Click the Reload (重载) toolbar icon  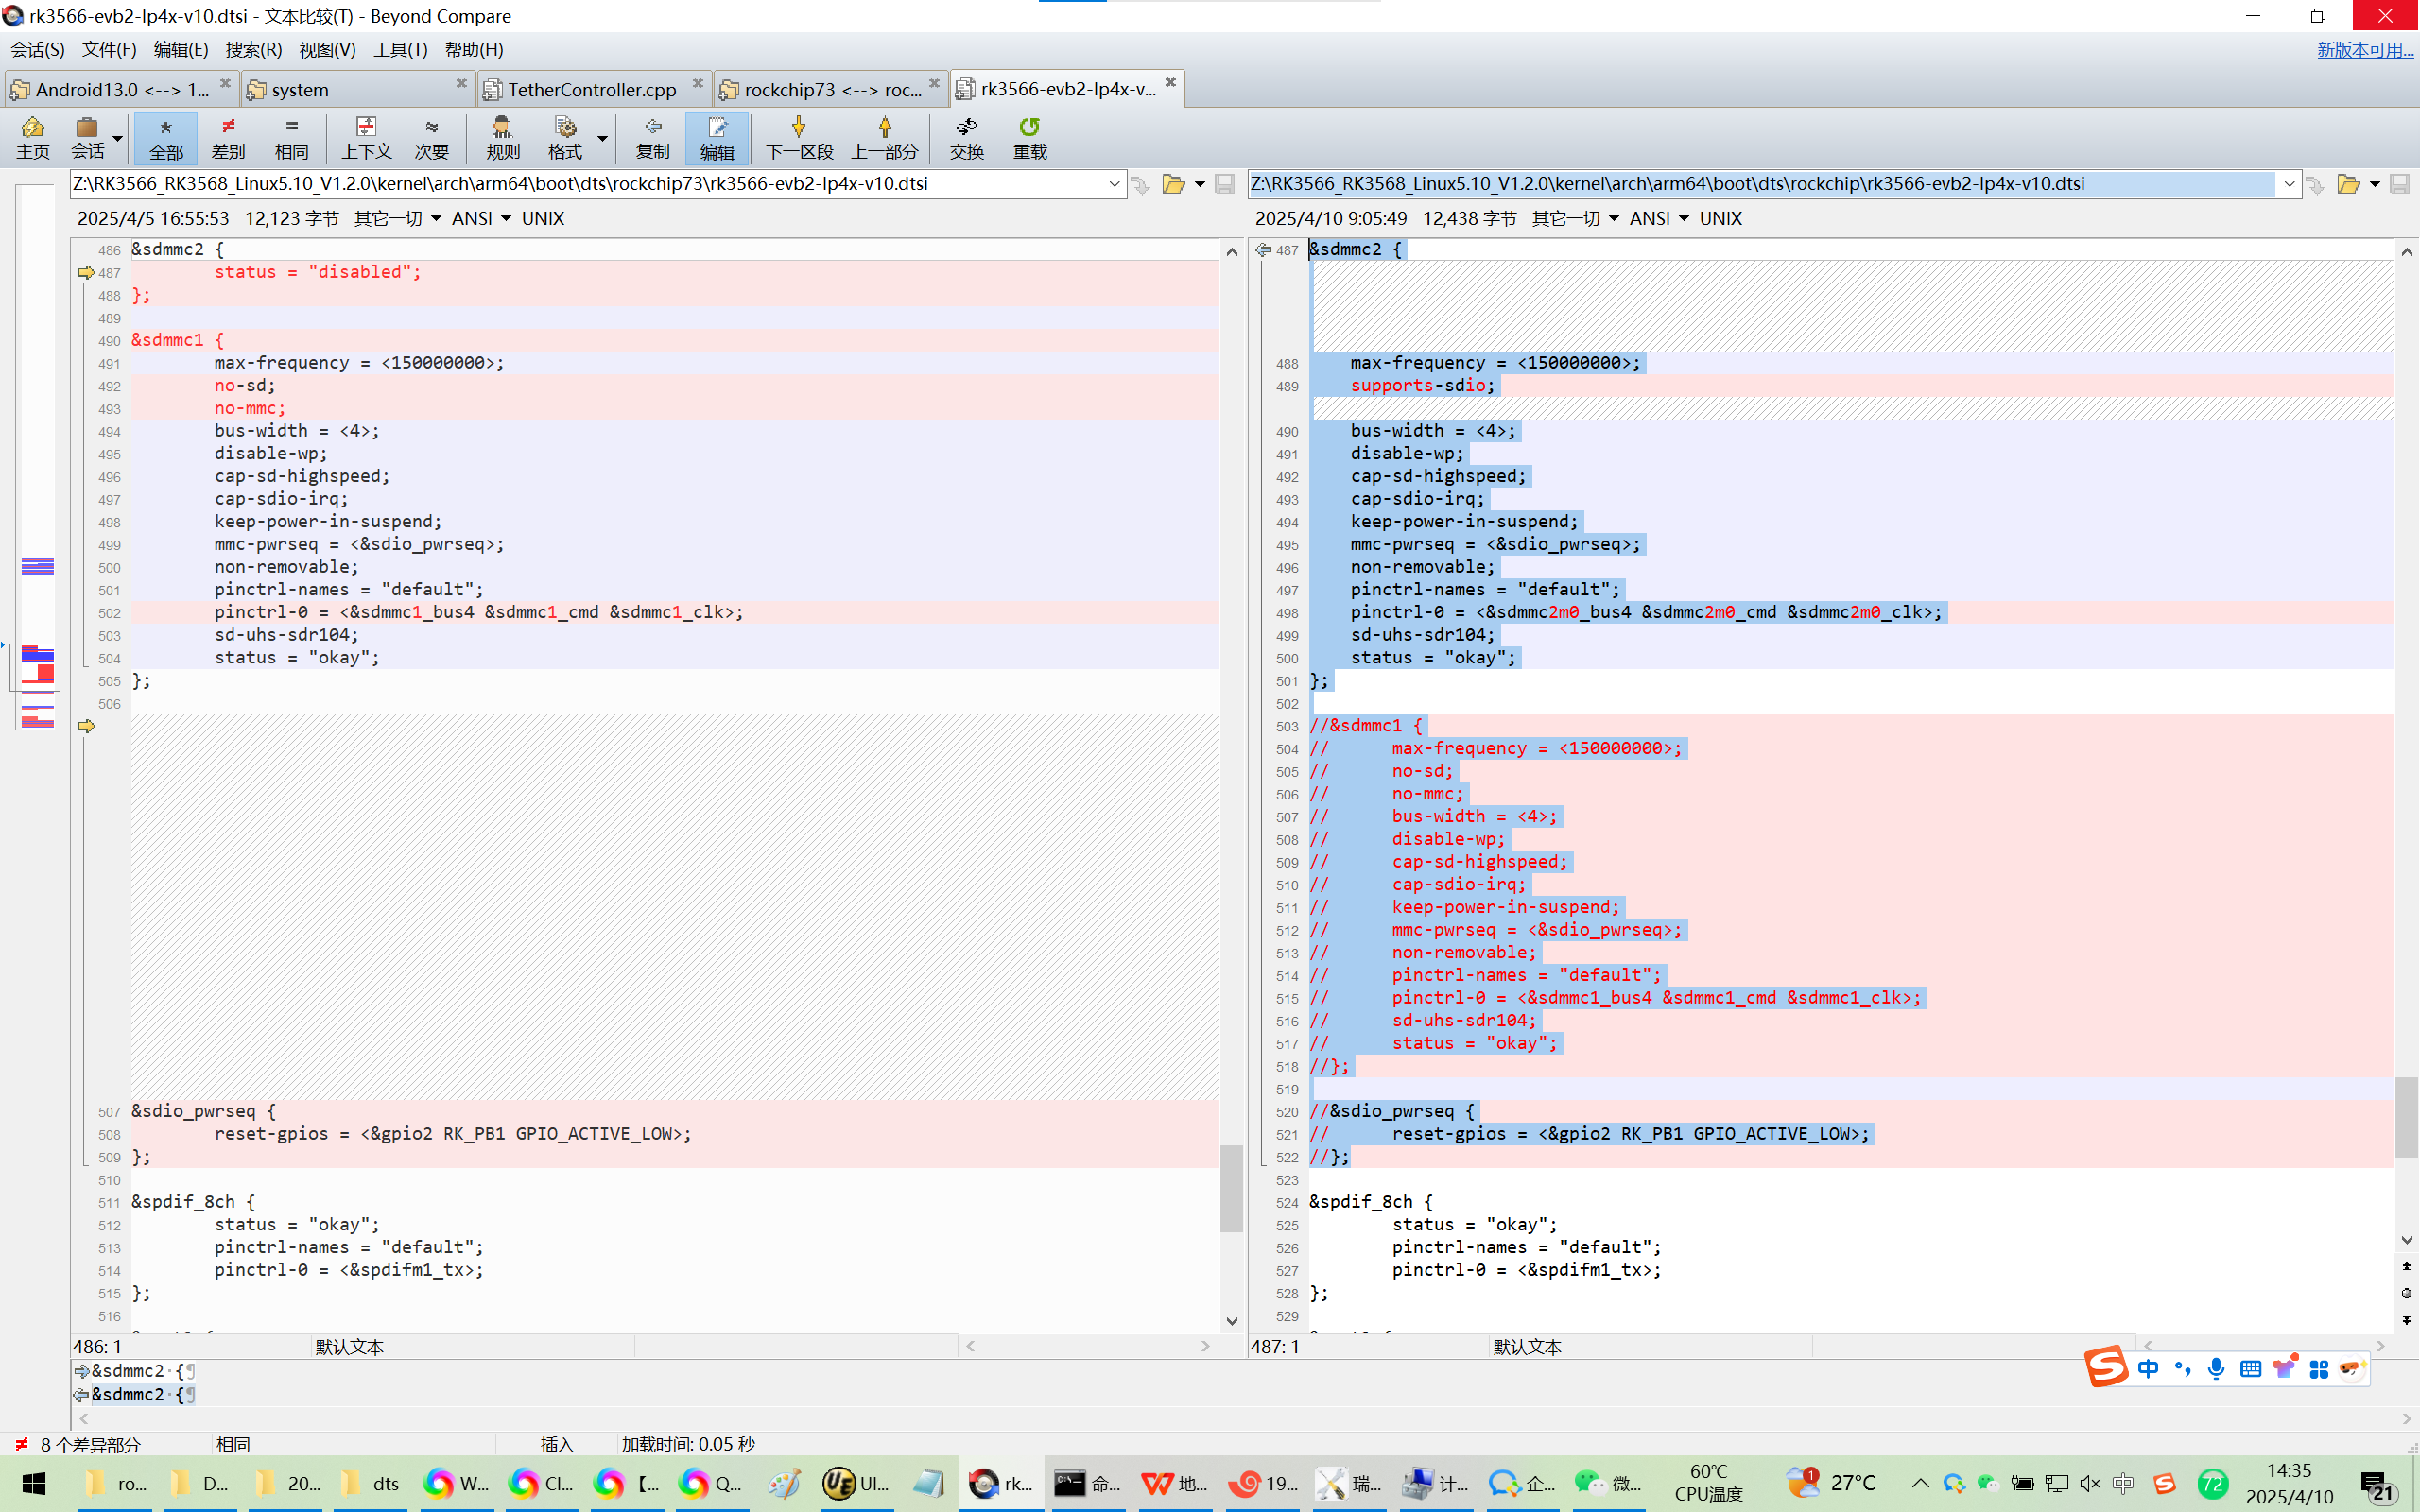[1029, 137]
